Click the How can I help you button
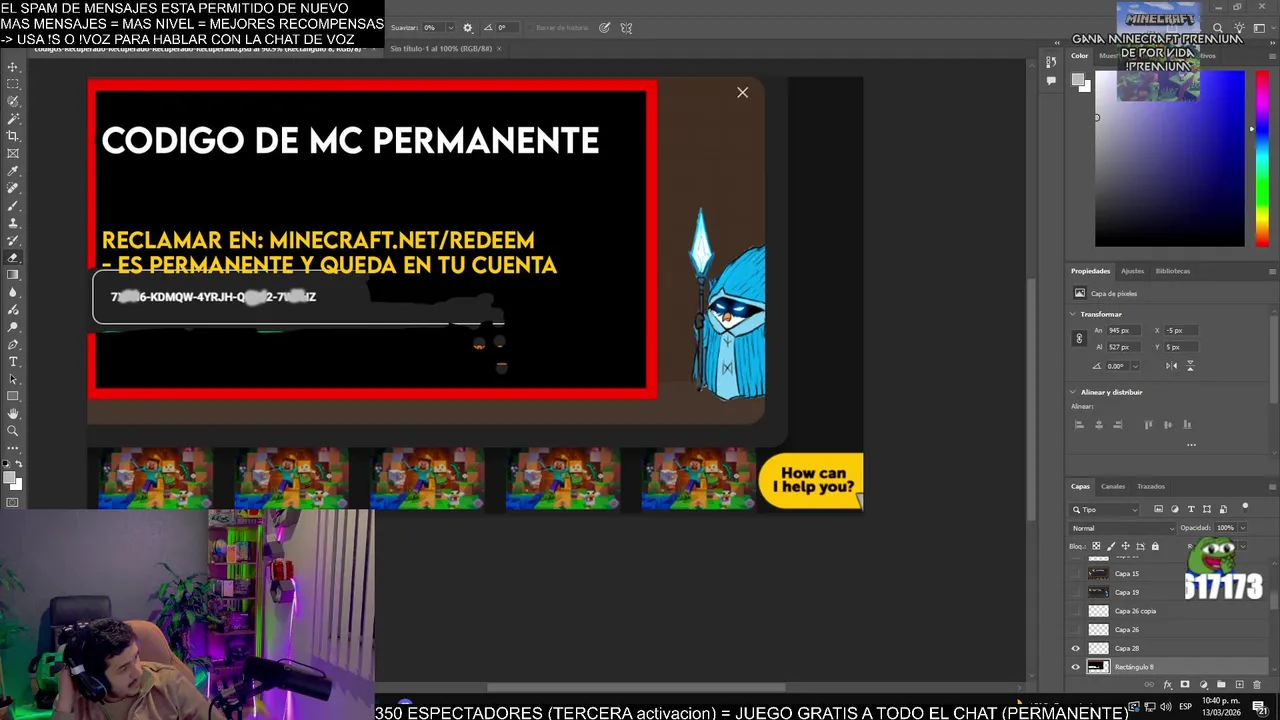This screenshot has height=720, width=1280. pyautogui.click(x=811, y=481)
